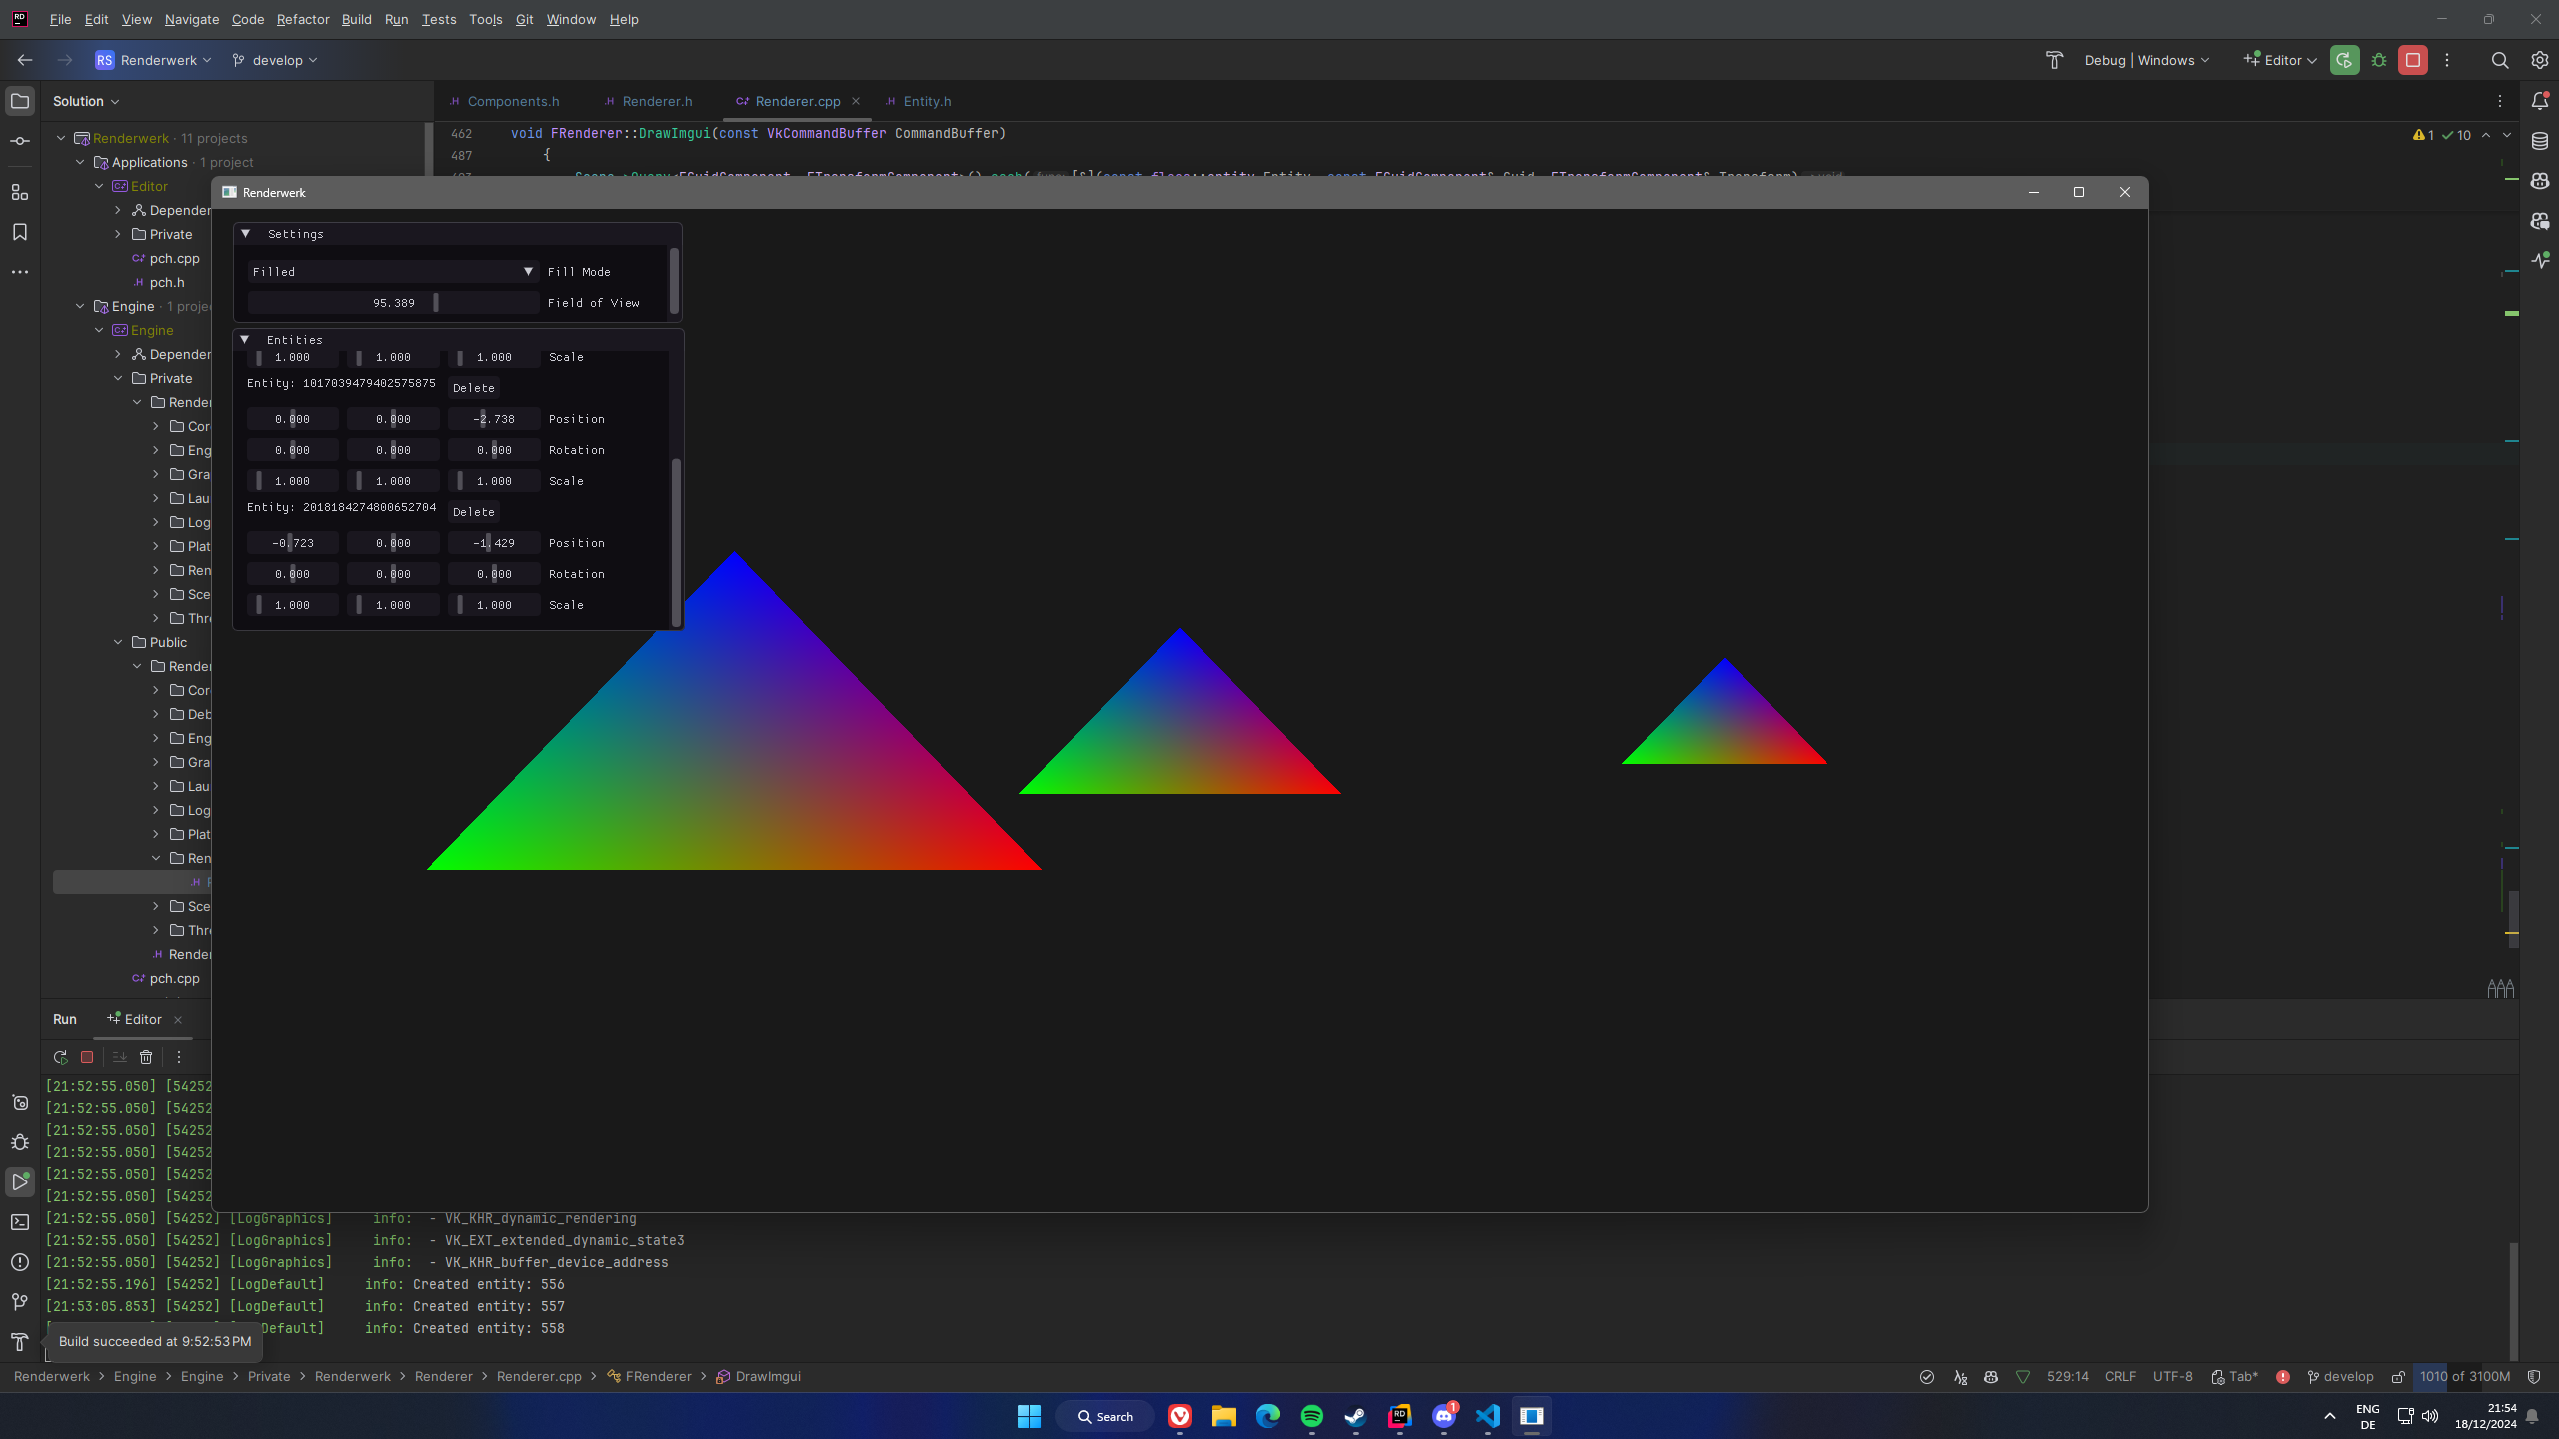Stop the running Editor with red stop button
Image resolution: width=2559 pixels, height=1439 pixels.
2413,60
